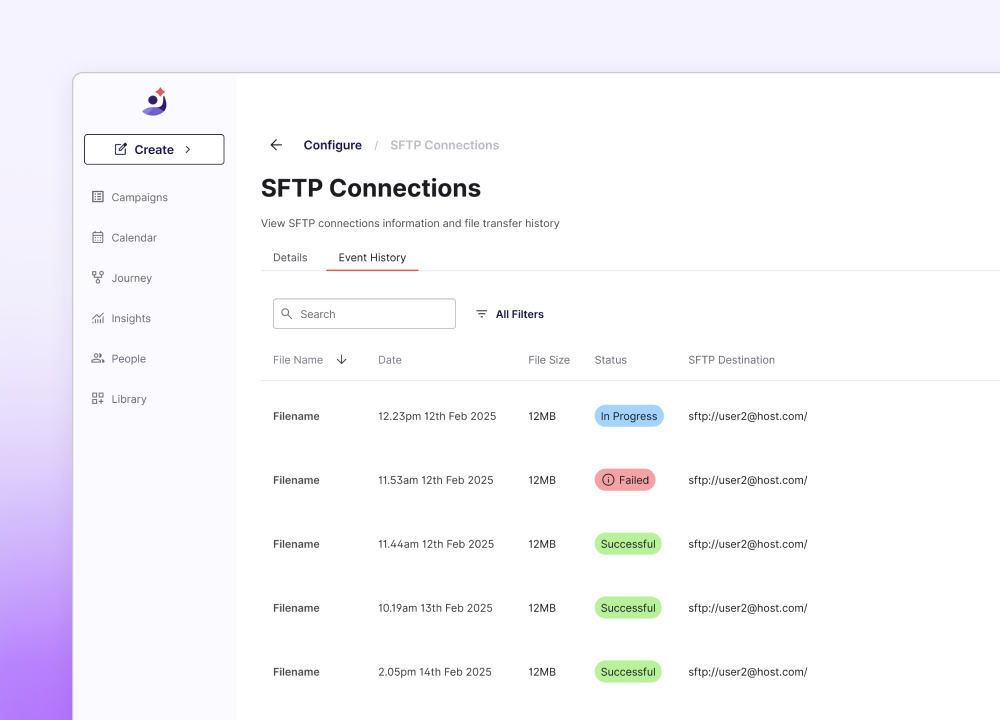Image resolution: width=1000 pixels, height=720 pixels.
Task: Go to People using its icon
Action: 98,358
